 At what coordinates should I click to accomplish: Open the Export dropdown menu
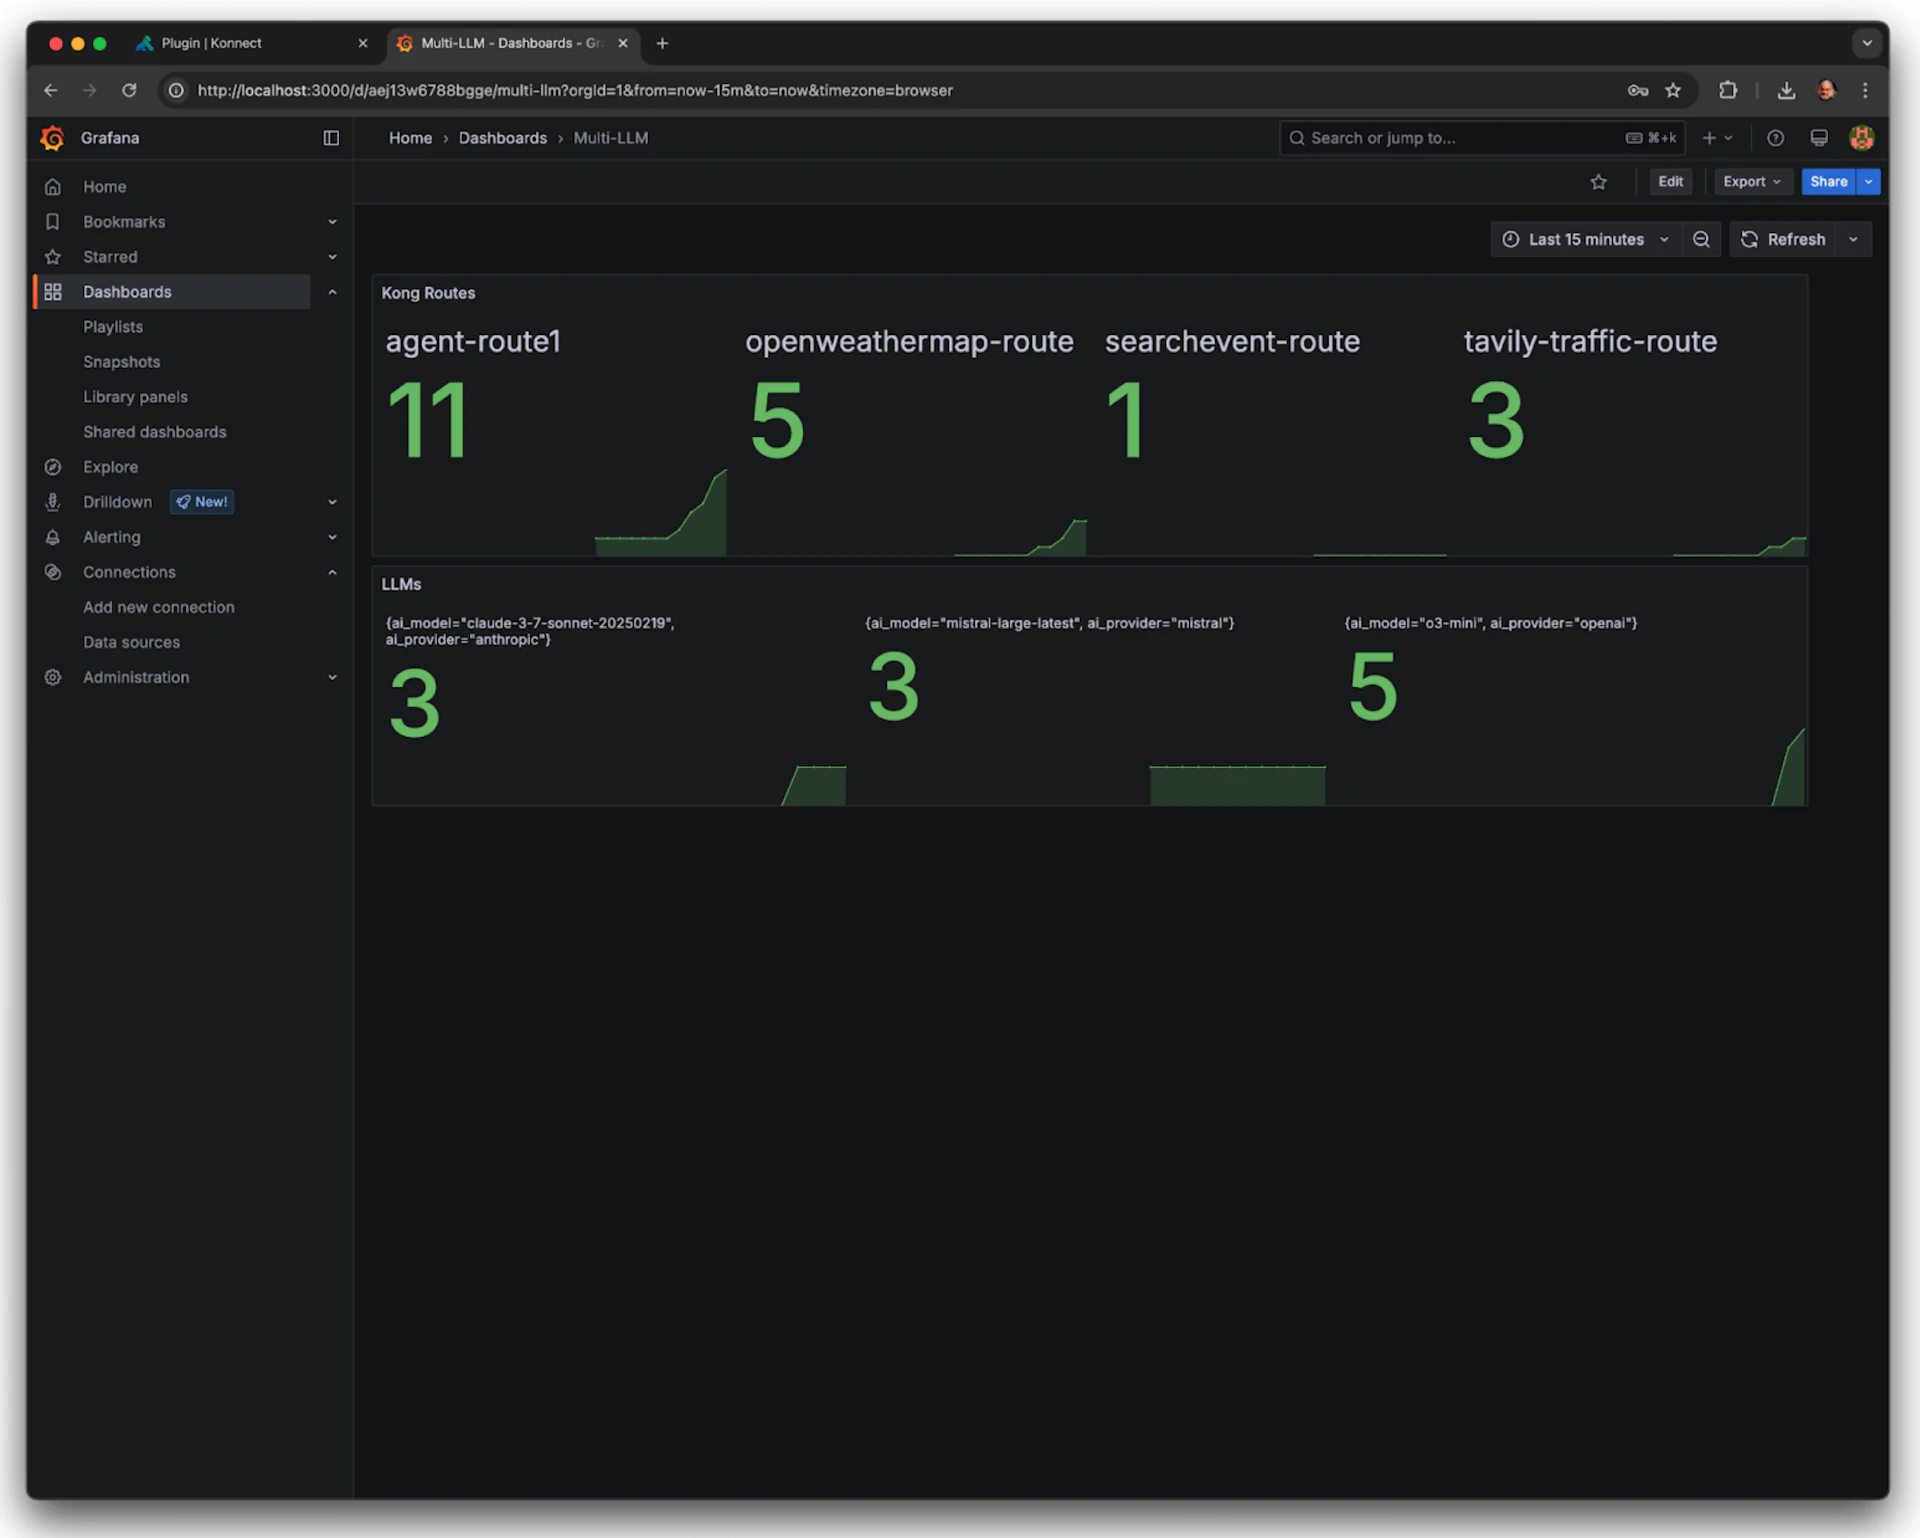coord(1751,181)
